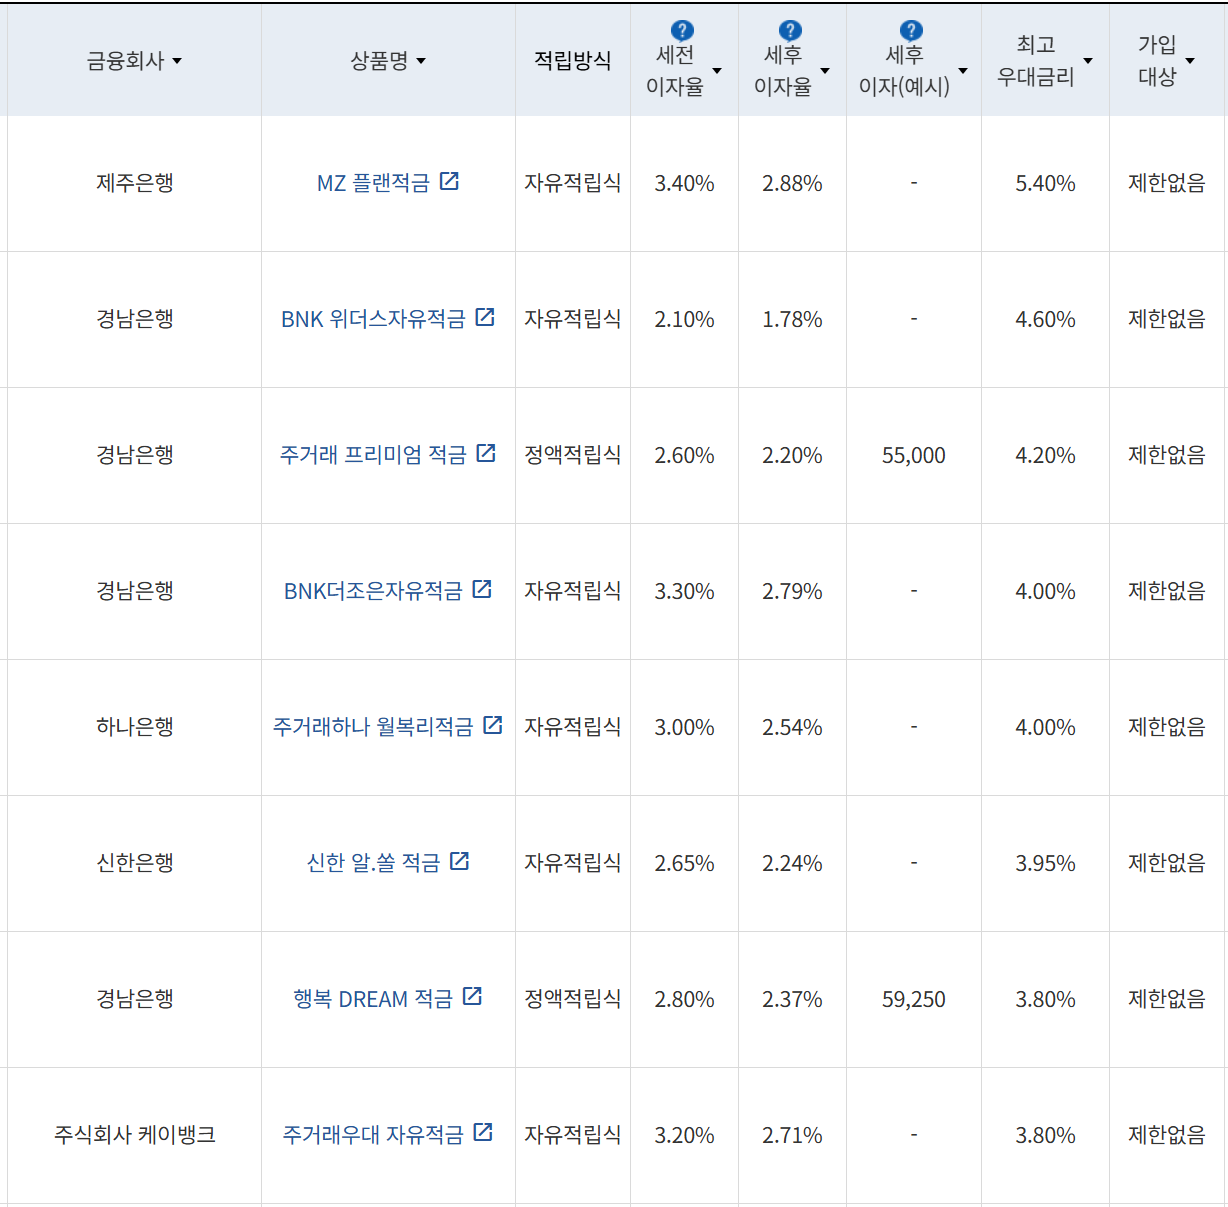Image resolution: width=1228 pixels, height=1207 pixels.
Task: Click the external link icon beside BNK더조은자유적금
Action: click(x=483, y=590)
